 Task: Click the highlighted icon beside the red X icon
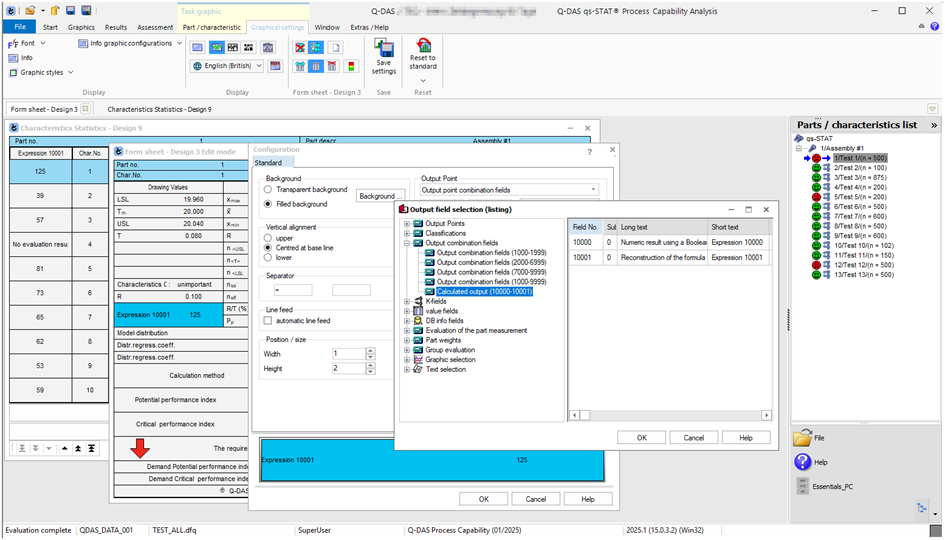point(316,48)
